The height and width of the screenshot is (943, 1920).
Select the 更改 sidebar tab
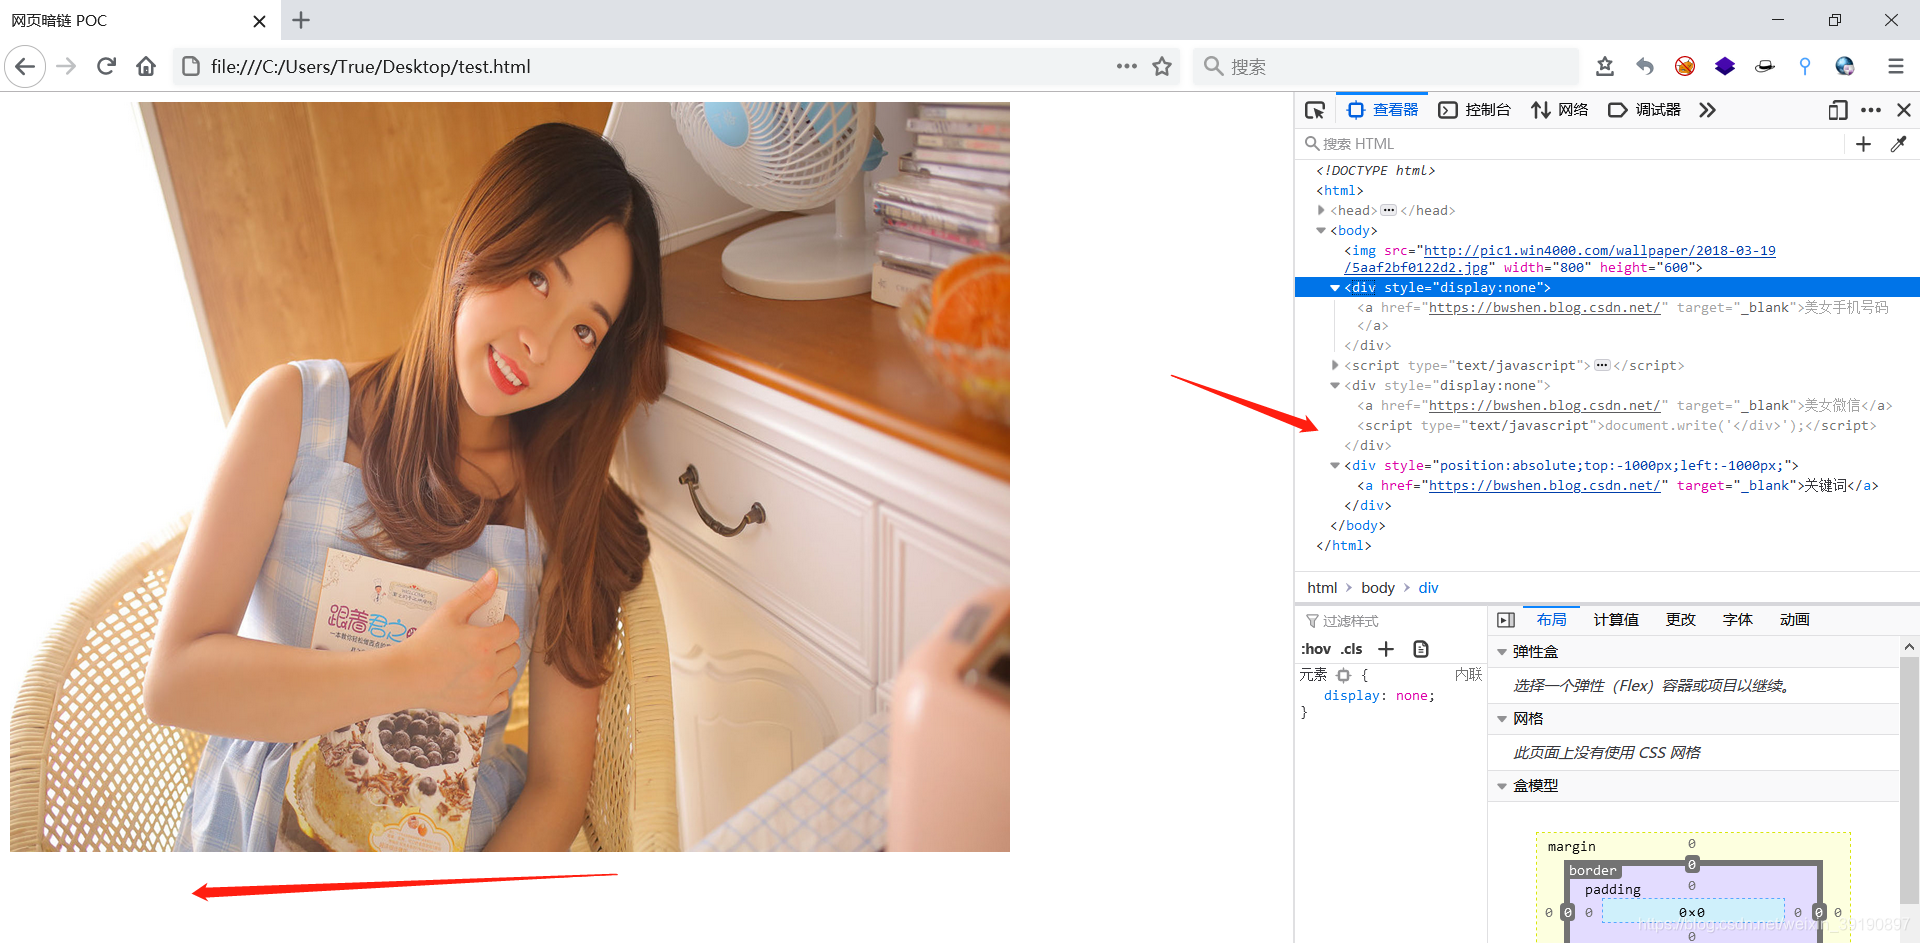coord(1681,620)
